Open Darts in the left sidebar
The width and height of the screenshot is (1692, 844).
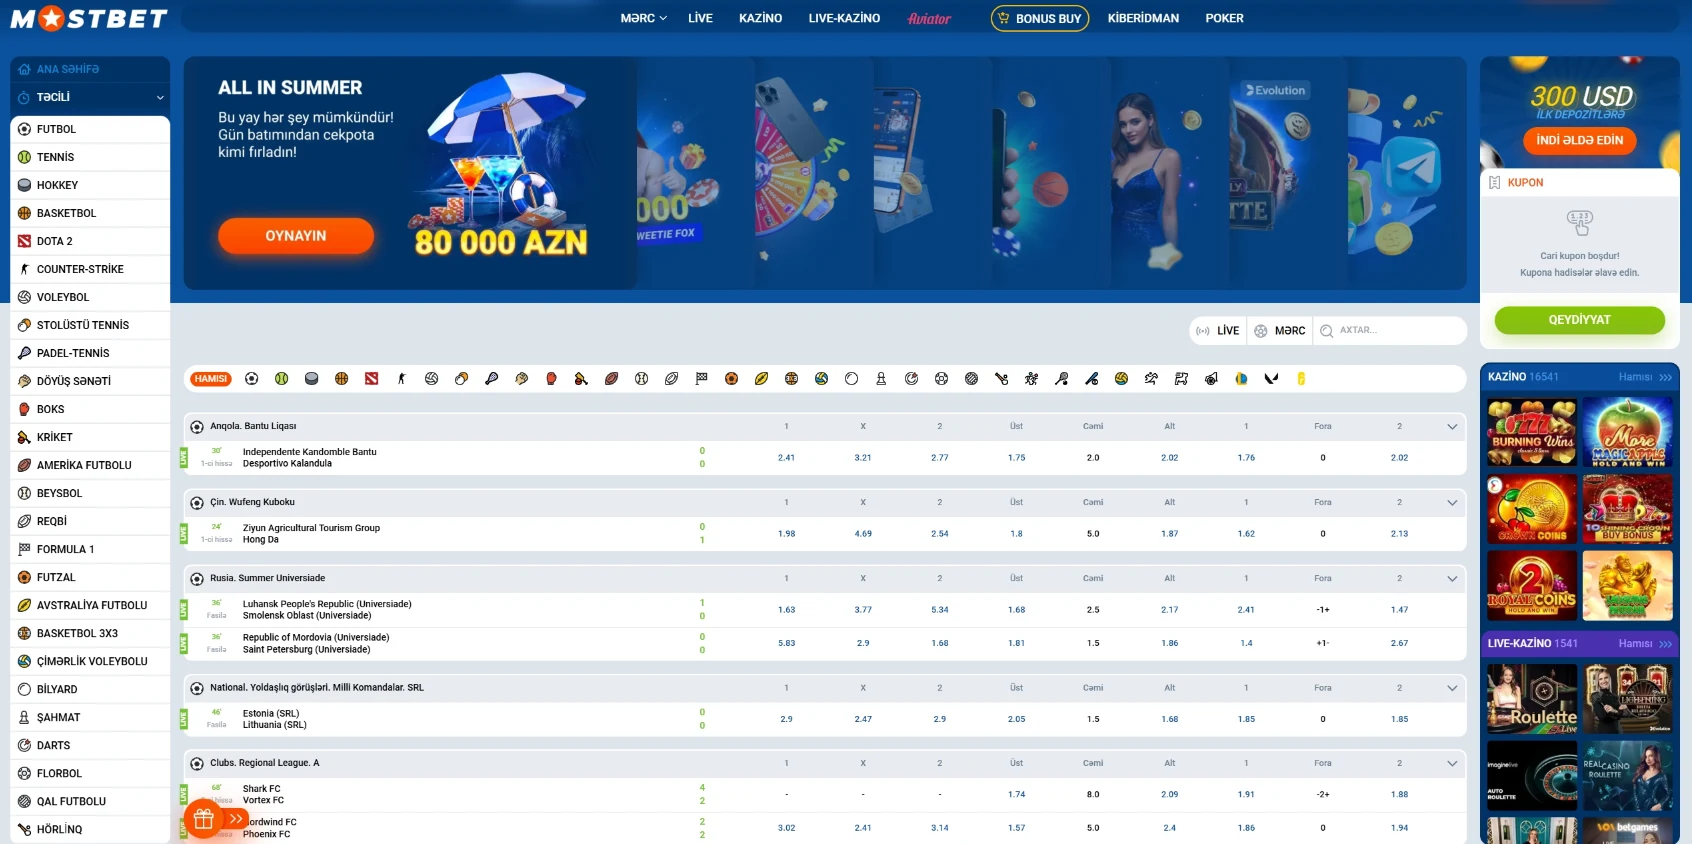[90, 745]
